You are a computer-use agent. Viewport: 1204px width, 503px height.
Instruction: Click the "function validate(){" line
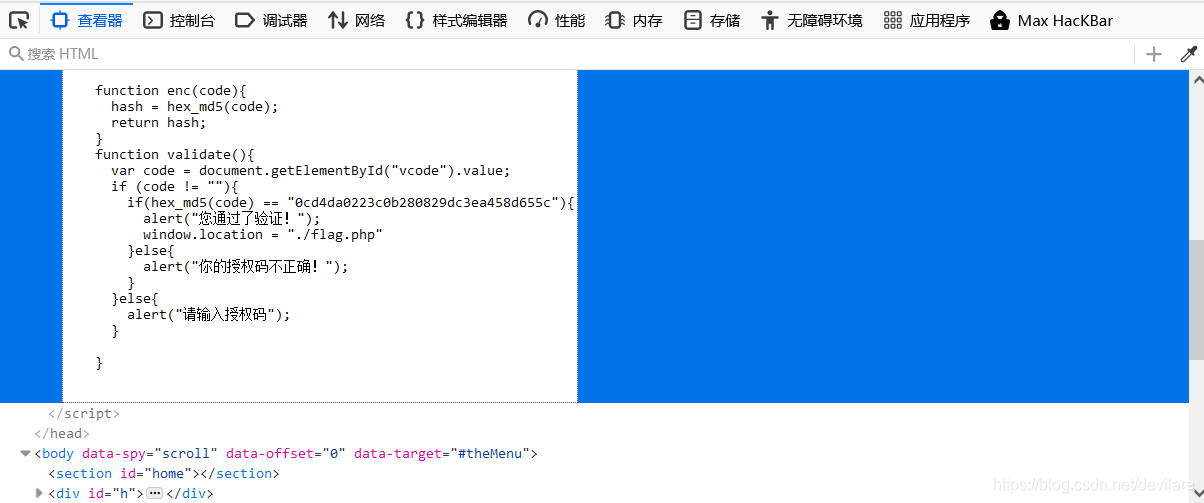[175, 154]
